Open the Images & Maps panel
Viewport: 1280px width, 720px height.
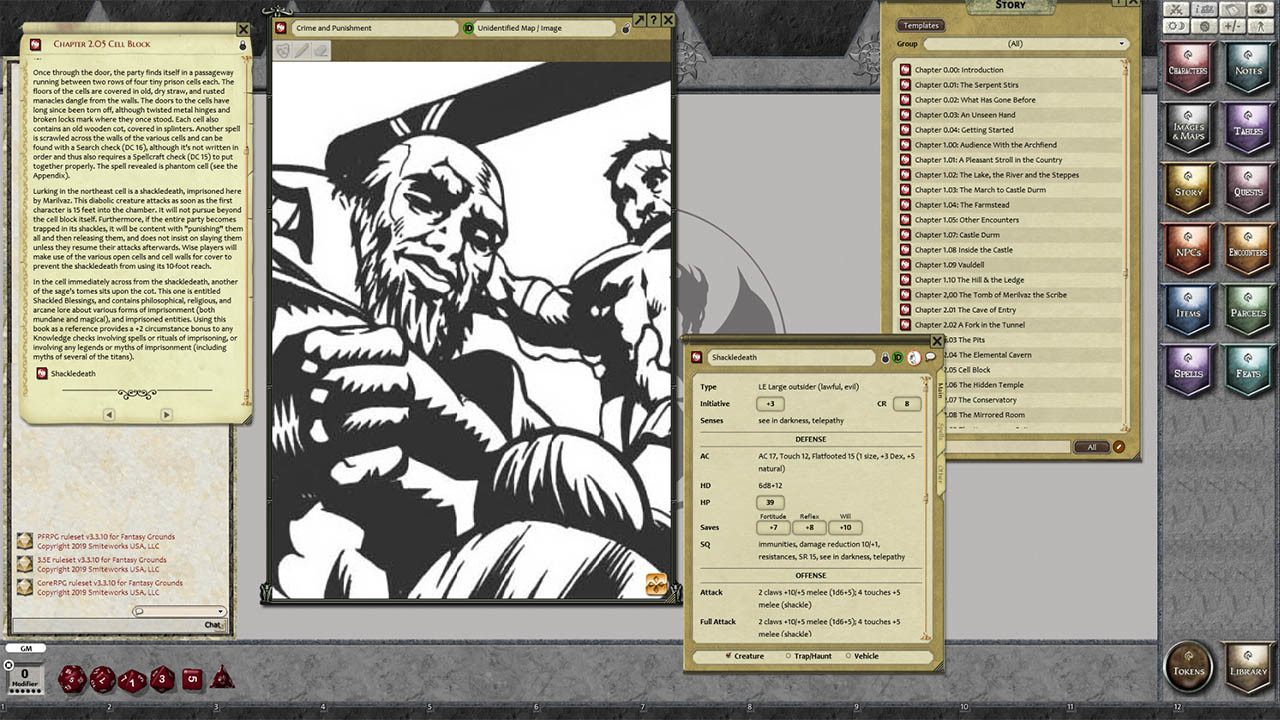point(1189,130)
